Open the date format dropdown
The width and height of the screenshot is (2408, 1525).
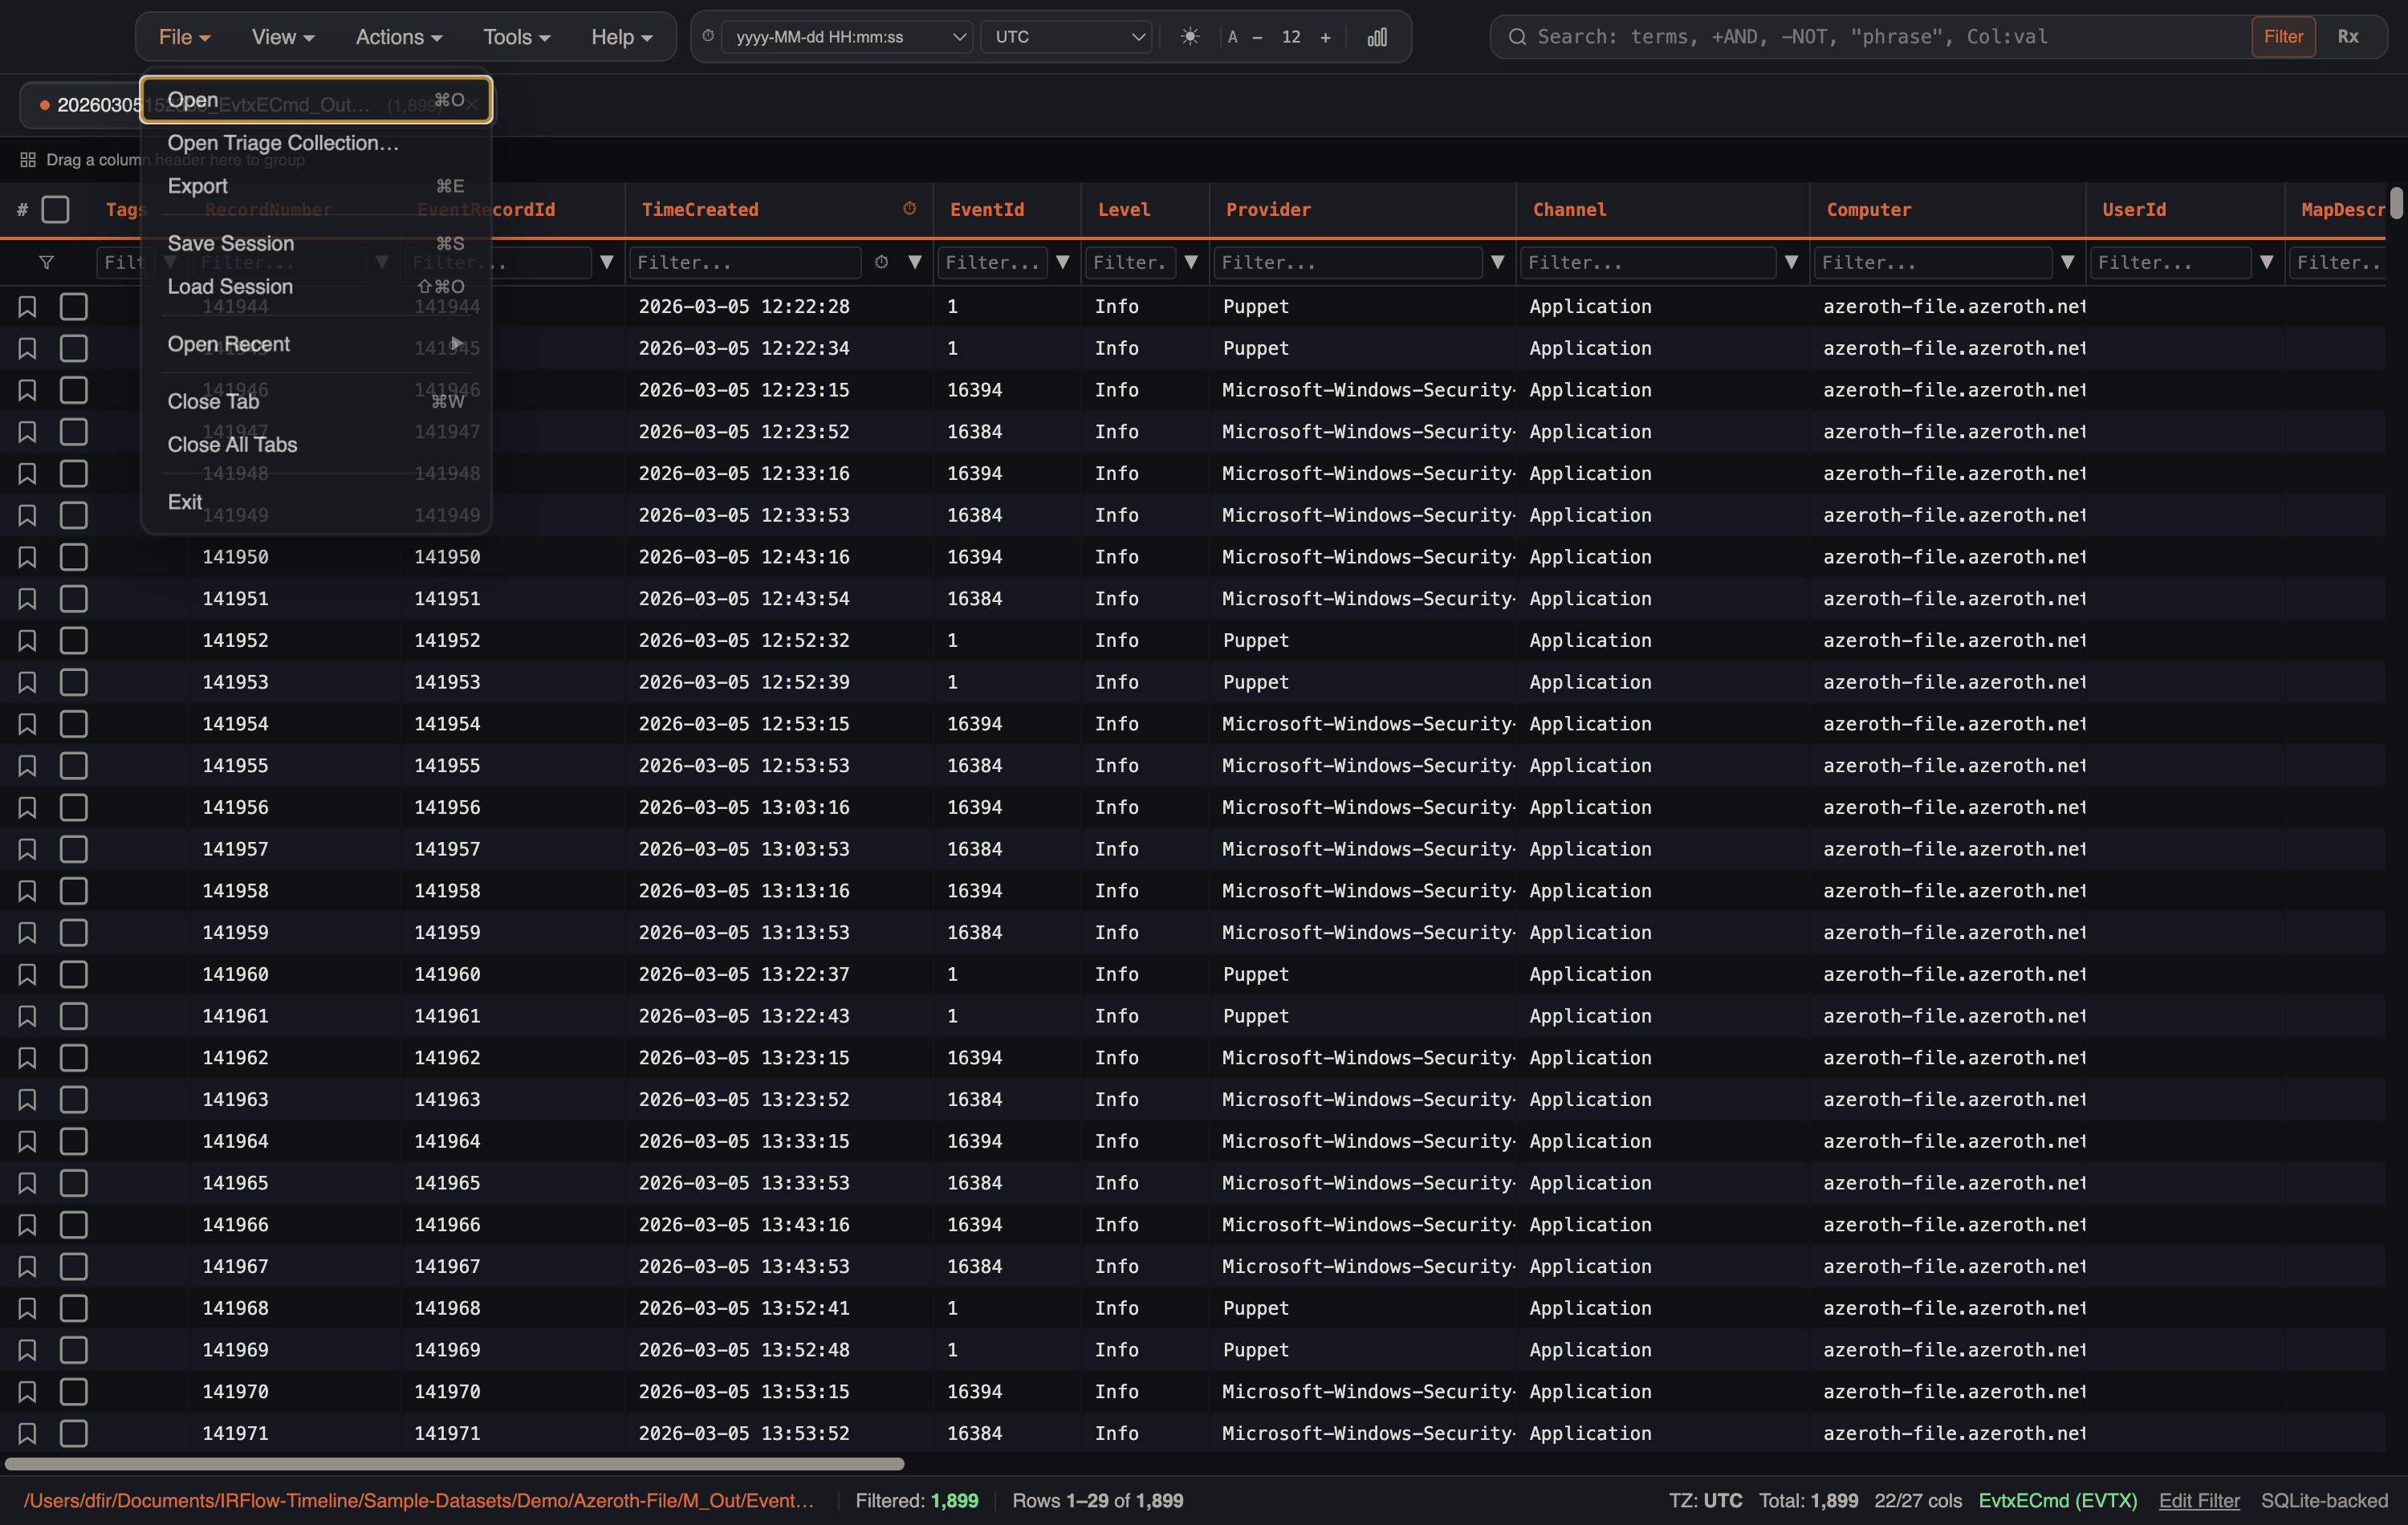pyautogui.click(x=846, y=37)
